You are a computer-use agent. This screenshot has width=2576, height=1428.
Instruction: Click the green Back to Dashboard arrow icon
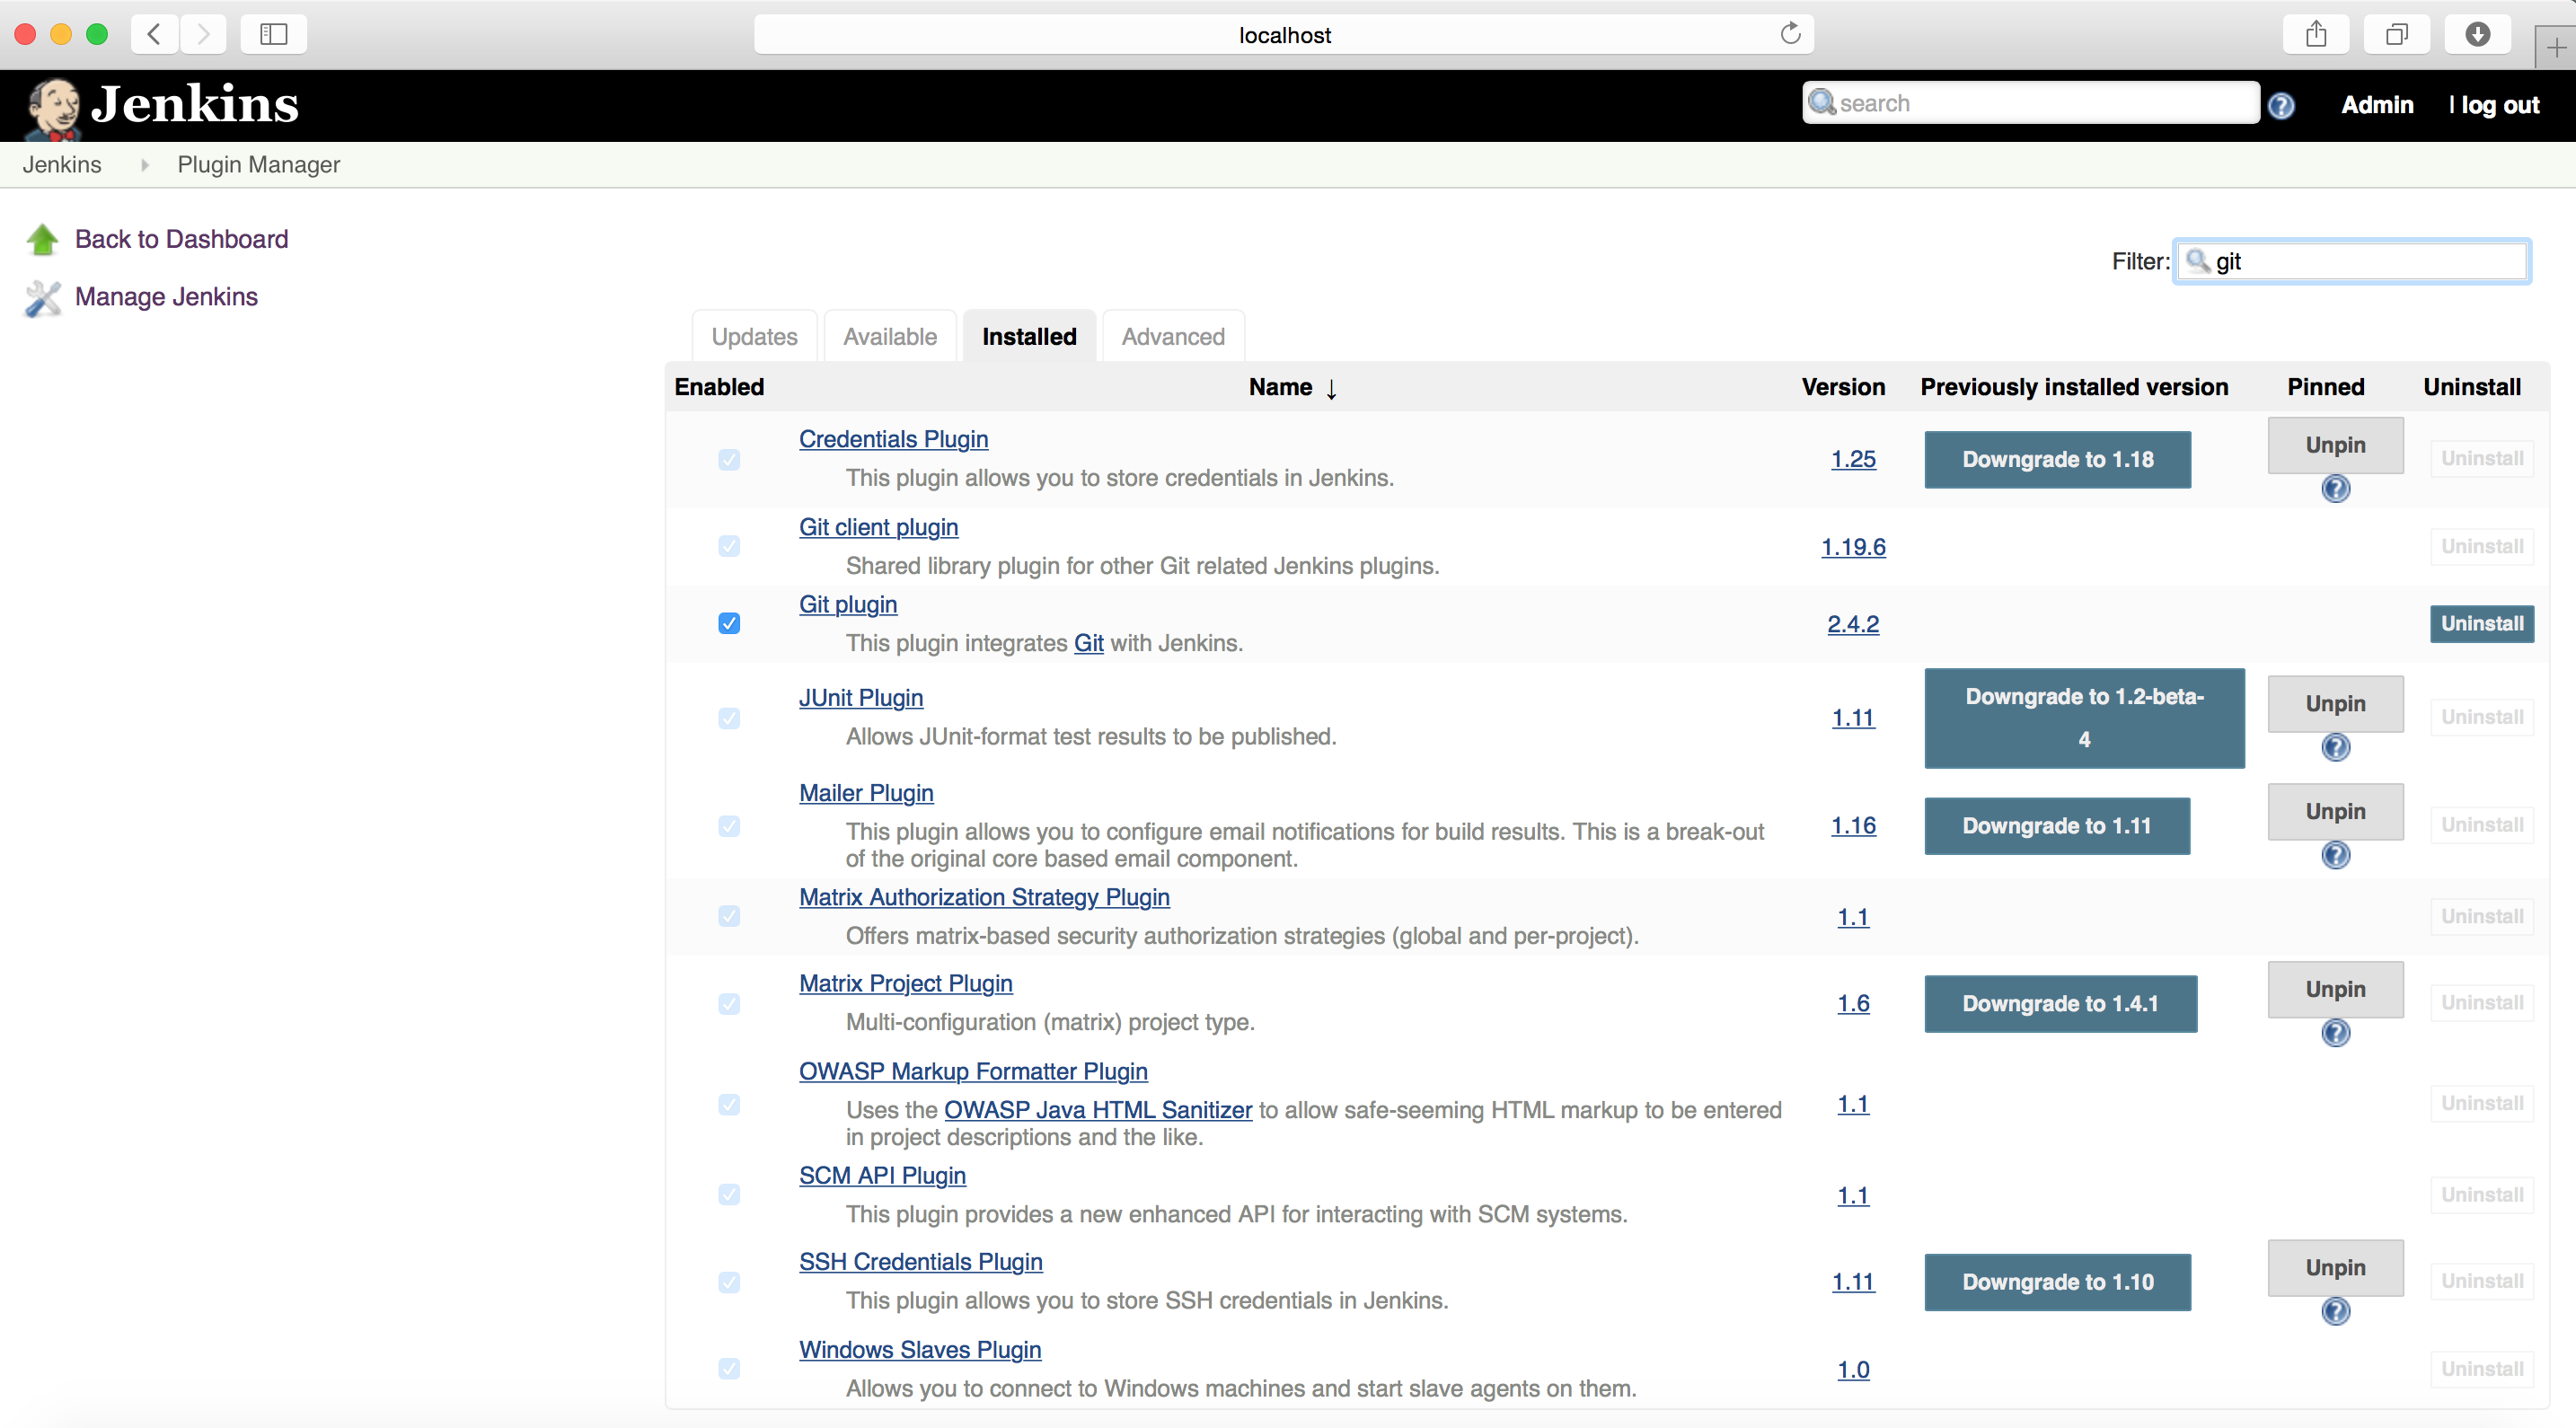coord(42,239)
